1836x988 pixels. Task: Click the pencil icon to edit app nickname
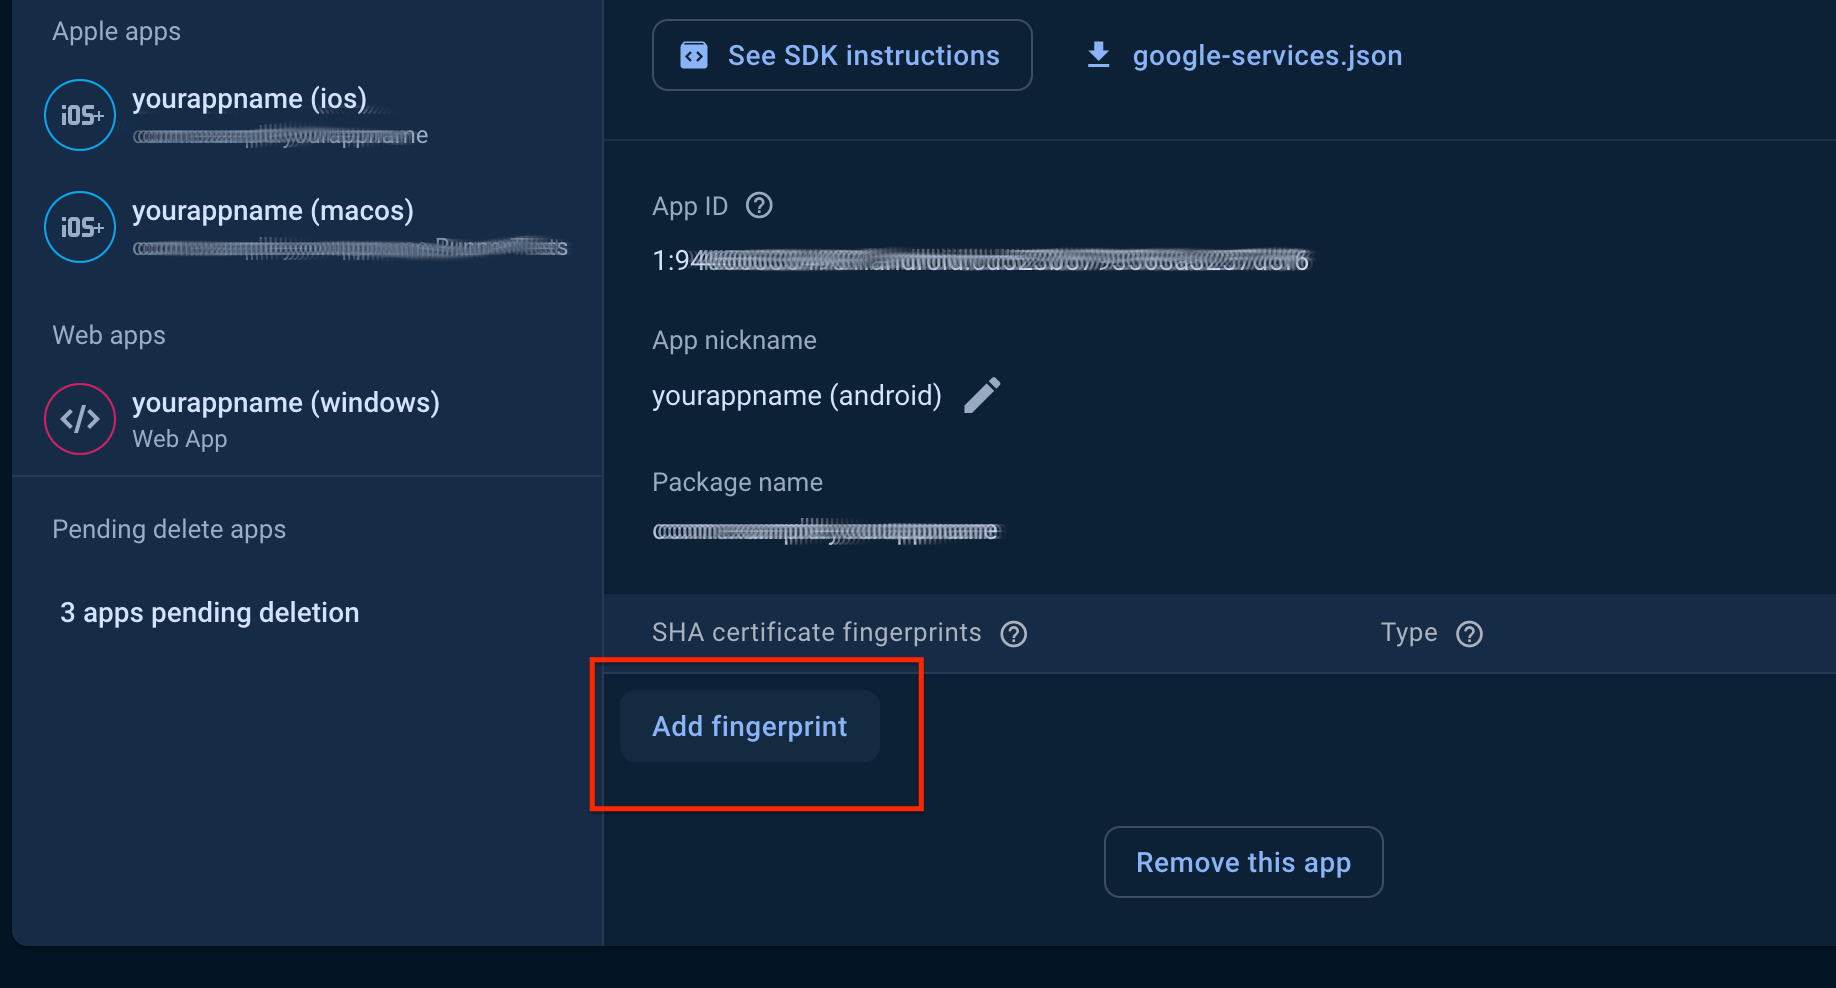(982, 395)
